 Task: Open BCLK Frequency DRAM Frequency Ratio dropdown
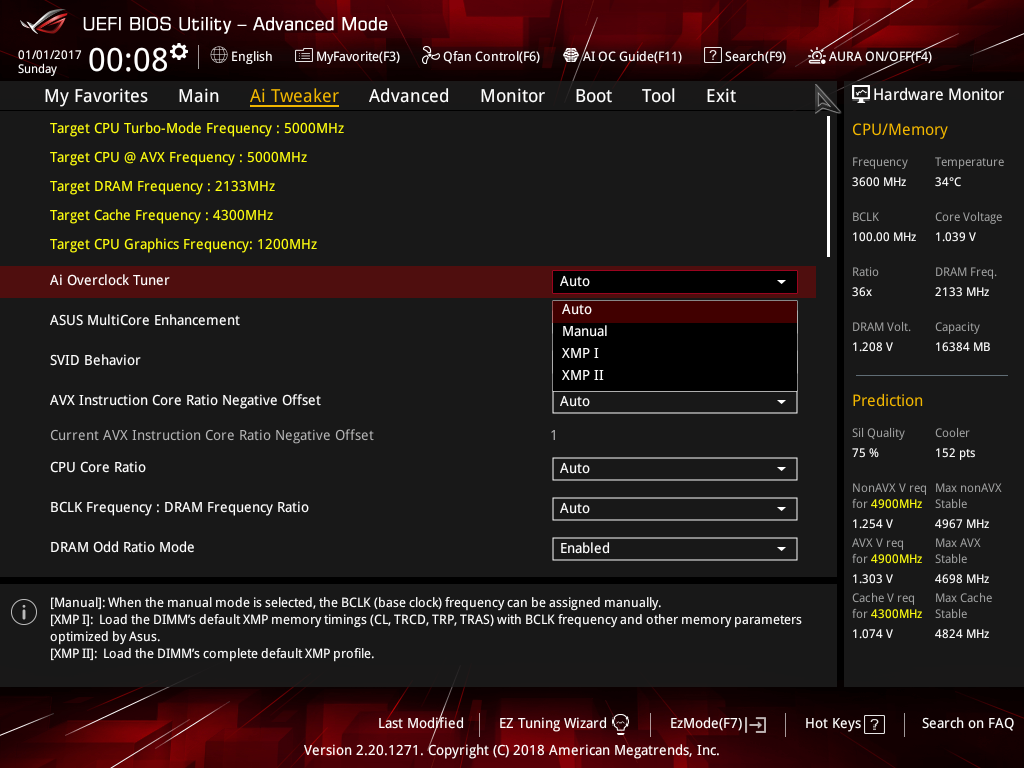(675, 508)
